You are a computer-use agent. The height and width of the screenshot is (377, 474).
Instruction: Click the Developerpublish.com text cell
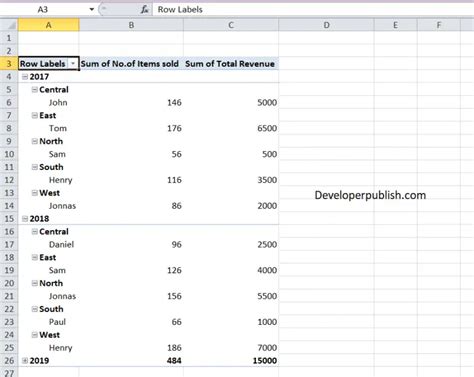tap(370, 195)
